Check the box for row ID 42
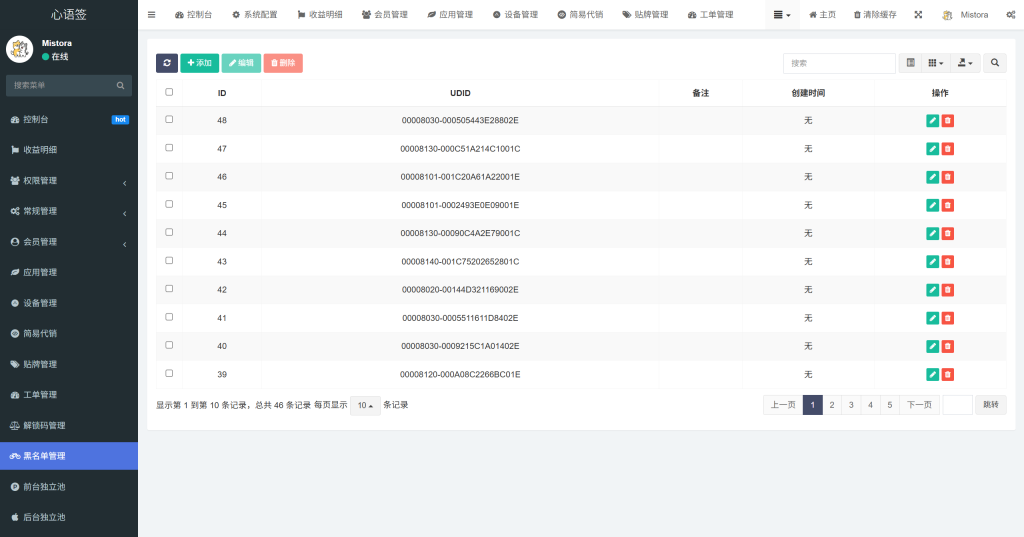1024x537 pixels. pos(169,288)
